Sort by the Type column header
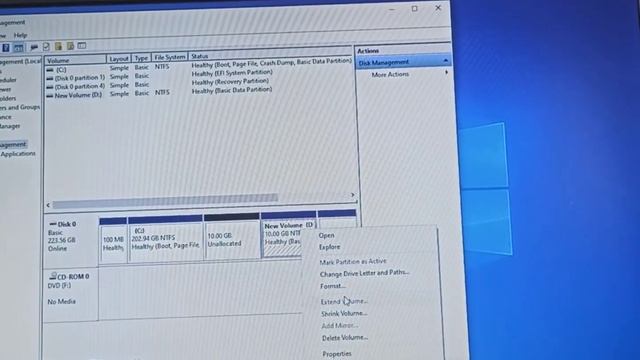Viewport: 640px width, 360px height. pyautogui.click(x=141, y=58)
